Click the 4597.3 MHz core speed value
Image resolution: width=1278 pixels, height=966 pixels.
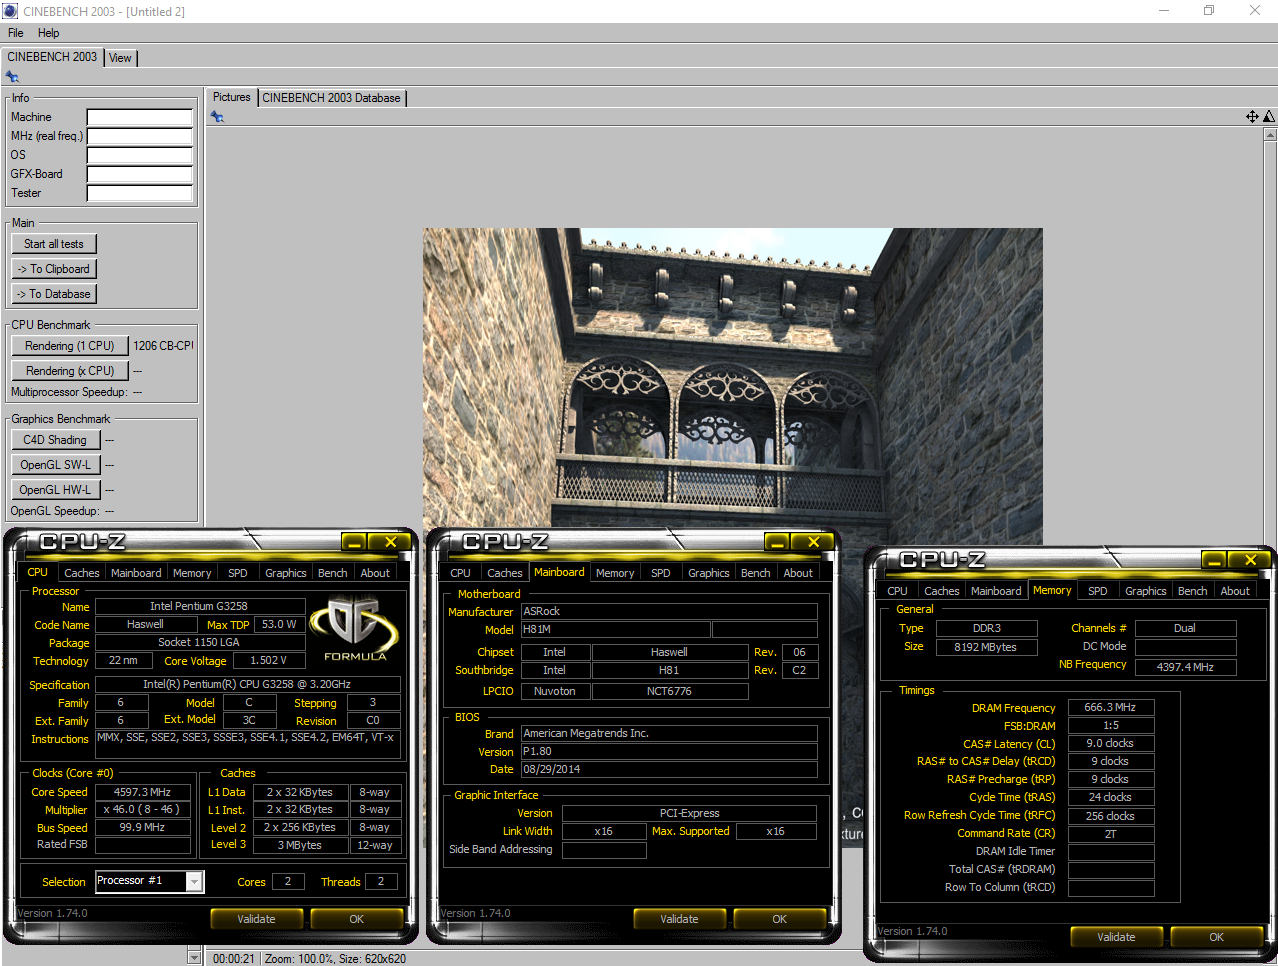click(142, 792)
